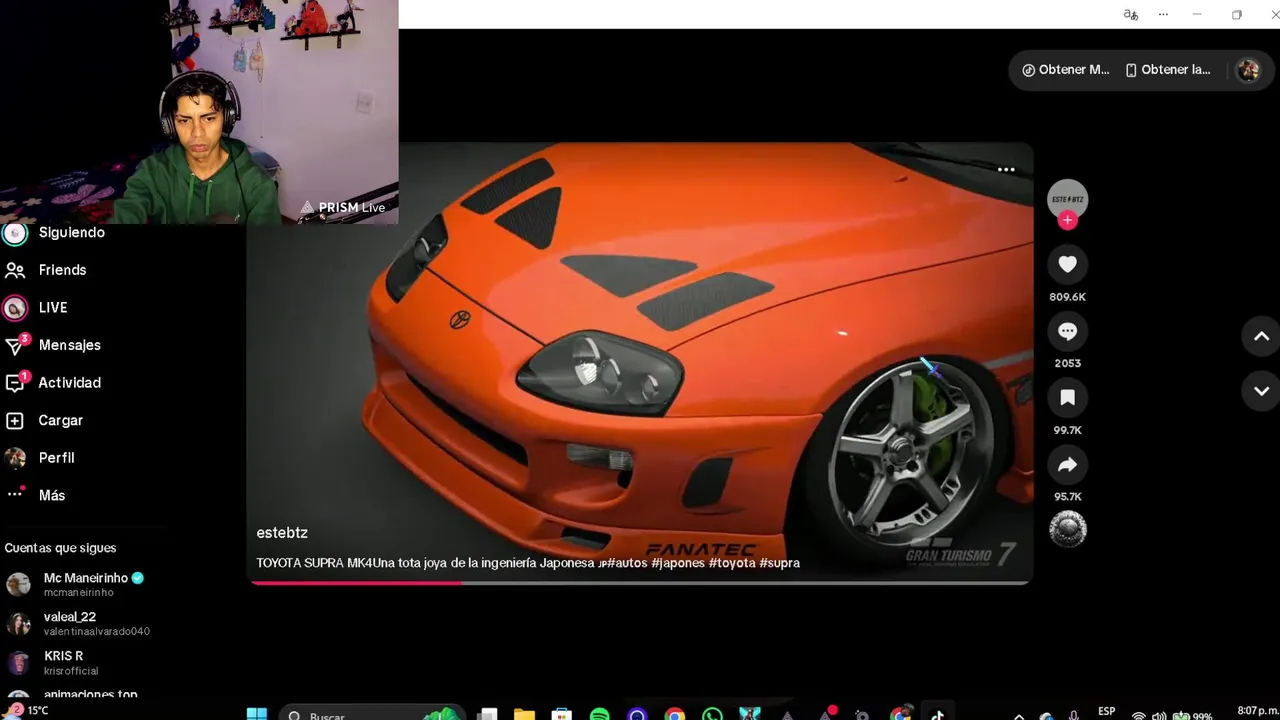Viewport: 1280px width, 720px height.
Task: Open comments via the speech bubble icon
Action: [1067, 331]
